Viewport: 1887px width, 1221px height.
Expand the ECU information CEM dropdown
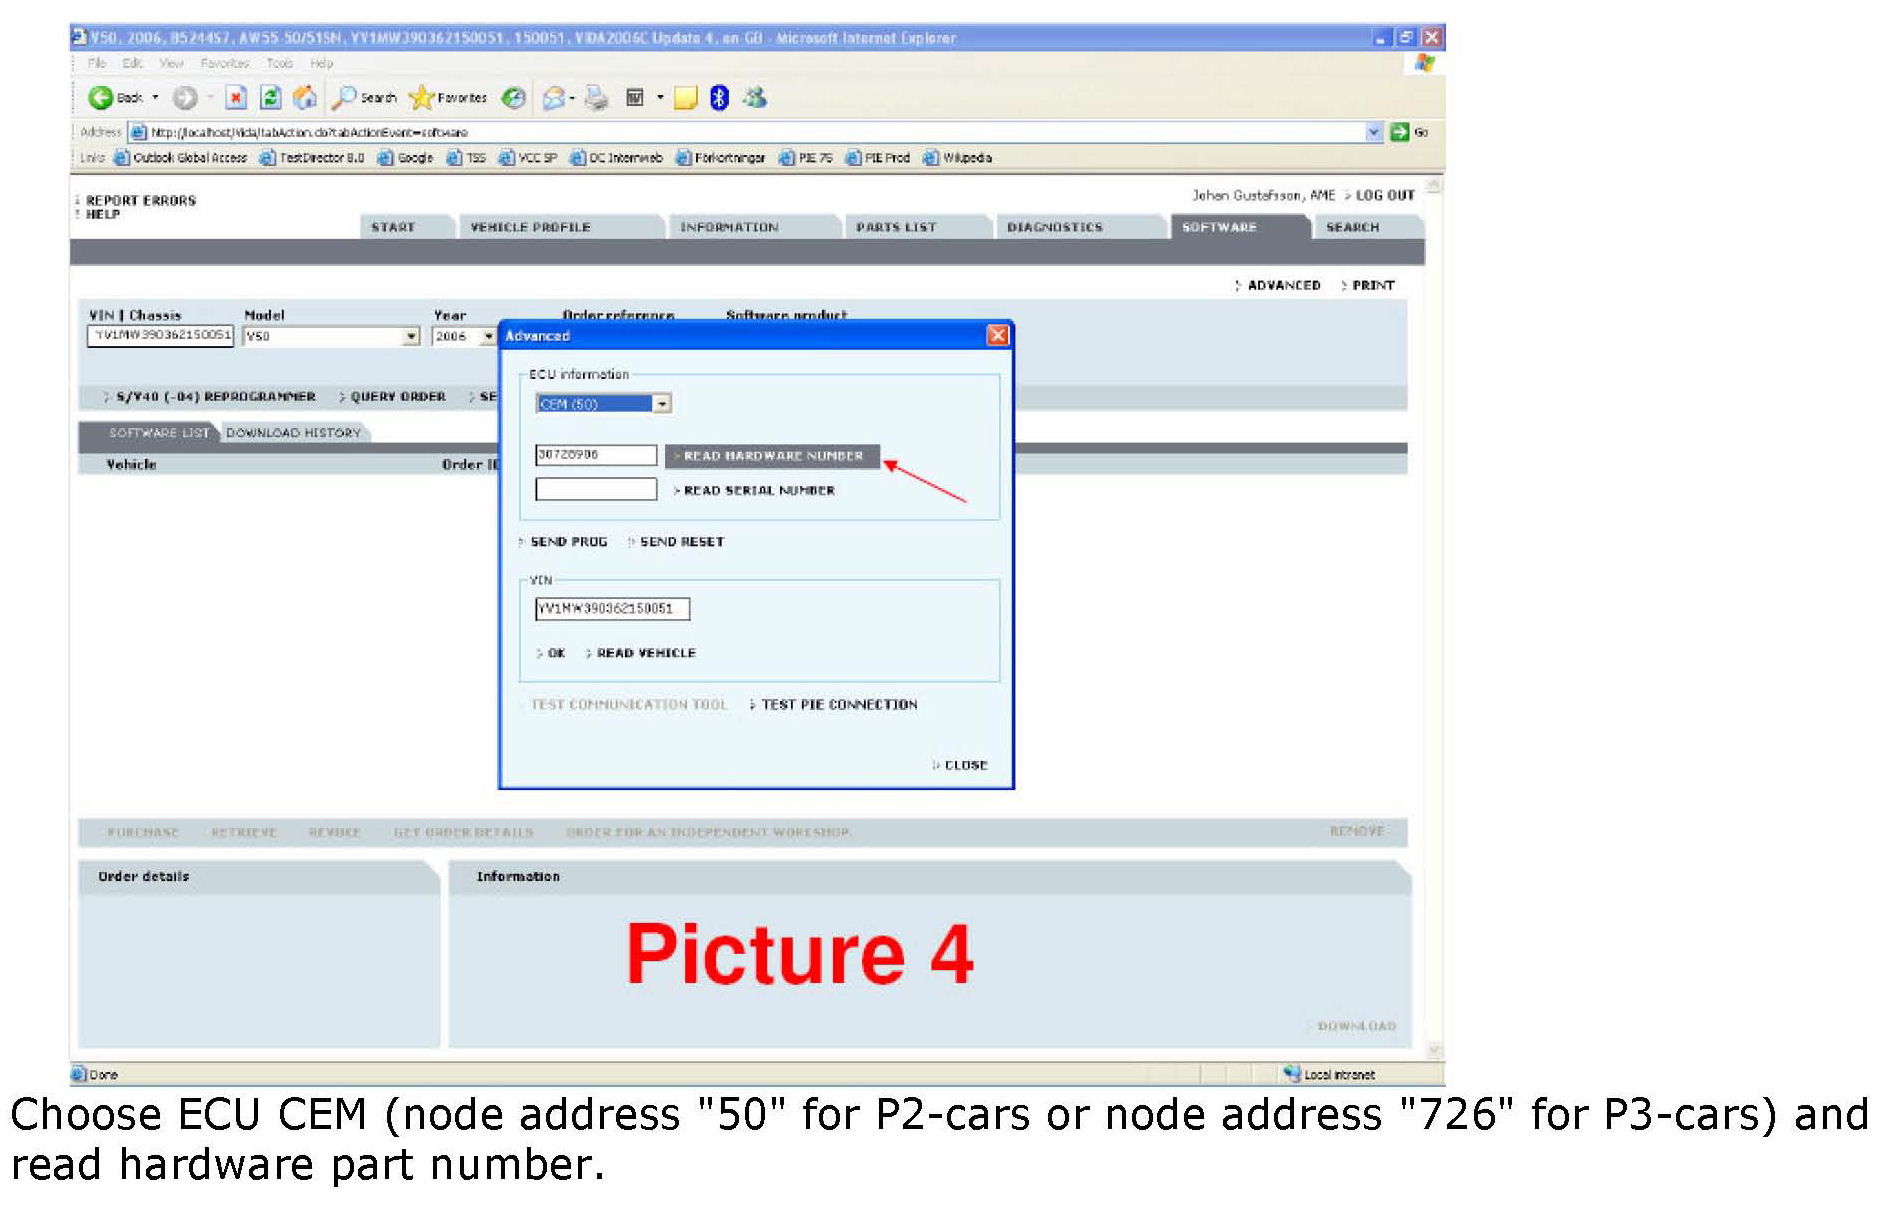pyautogui.click(x=661, y=404)
